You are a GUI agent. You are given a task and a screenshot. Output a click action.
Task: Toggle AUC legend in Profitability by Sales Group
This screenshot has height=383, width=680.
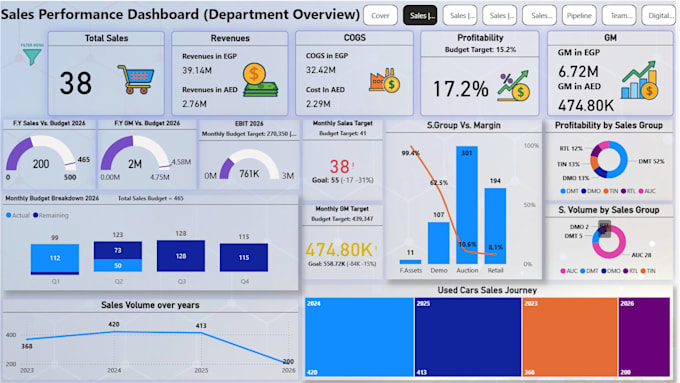pos(647,191)
